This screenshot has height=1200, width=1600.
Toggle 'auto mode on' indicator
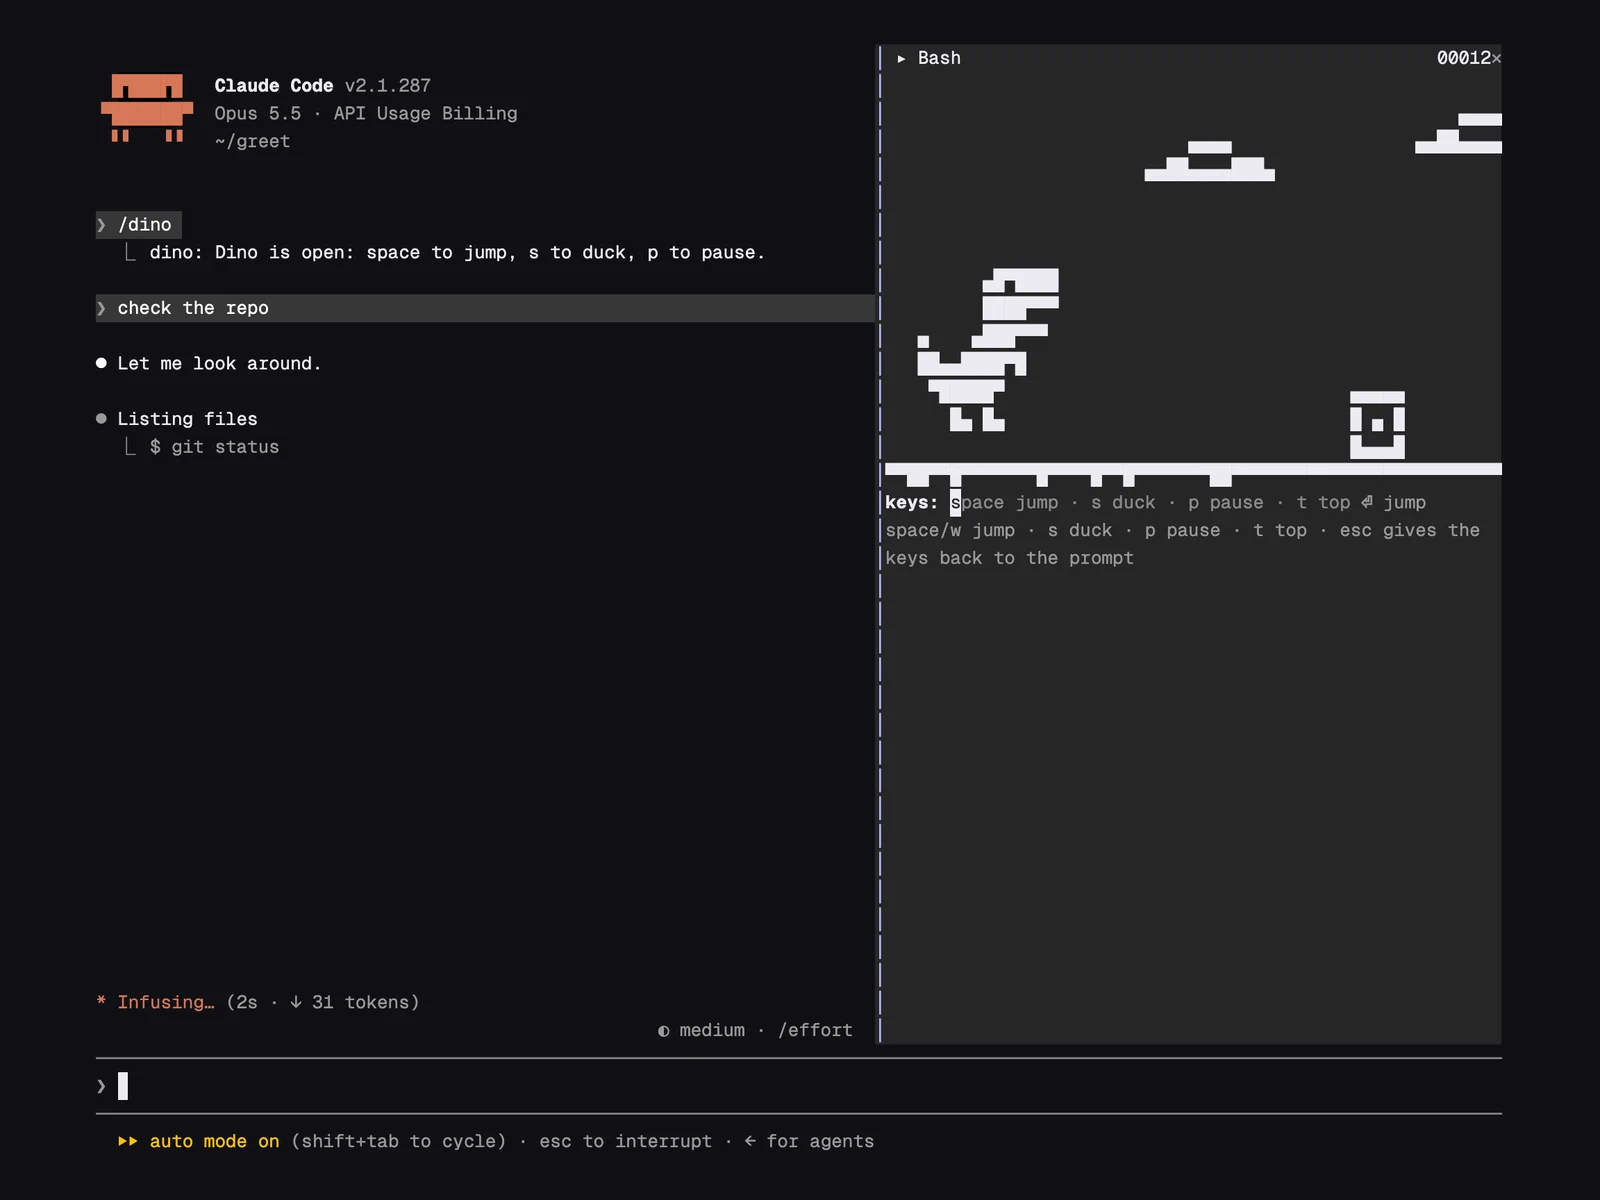click(214, 1141)
